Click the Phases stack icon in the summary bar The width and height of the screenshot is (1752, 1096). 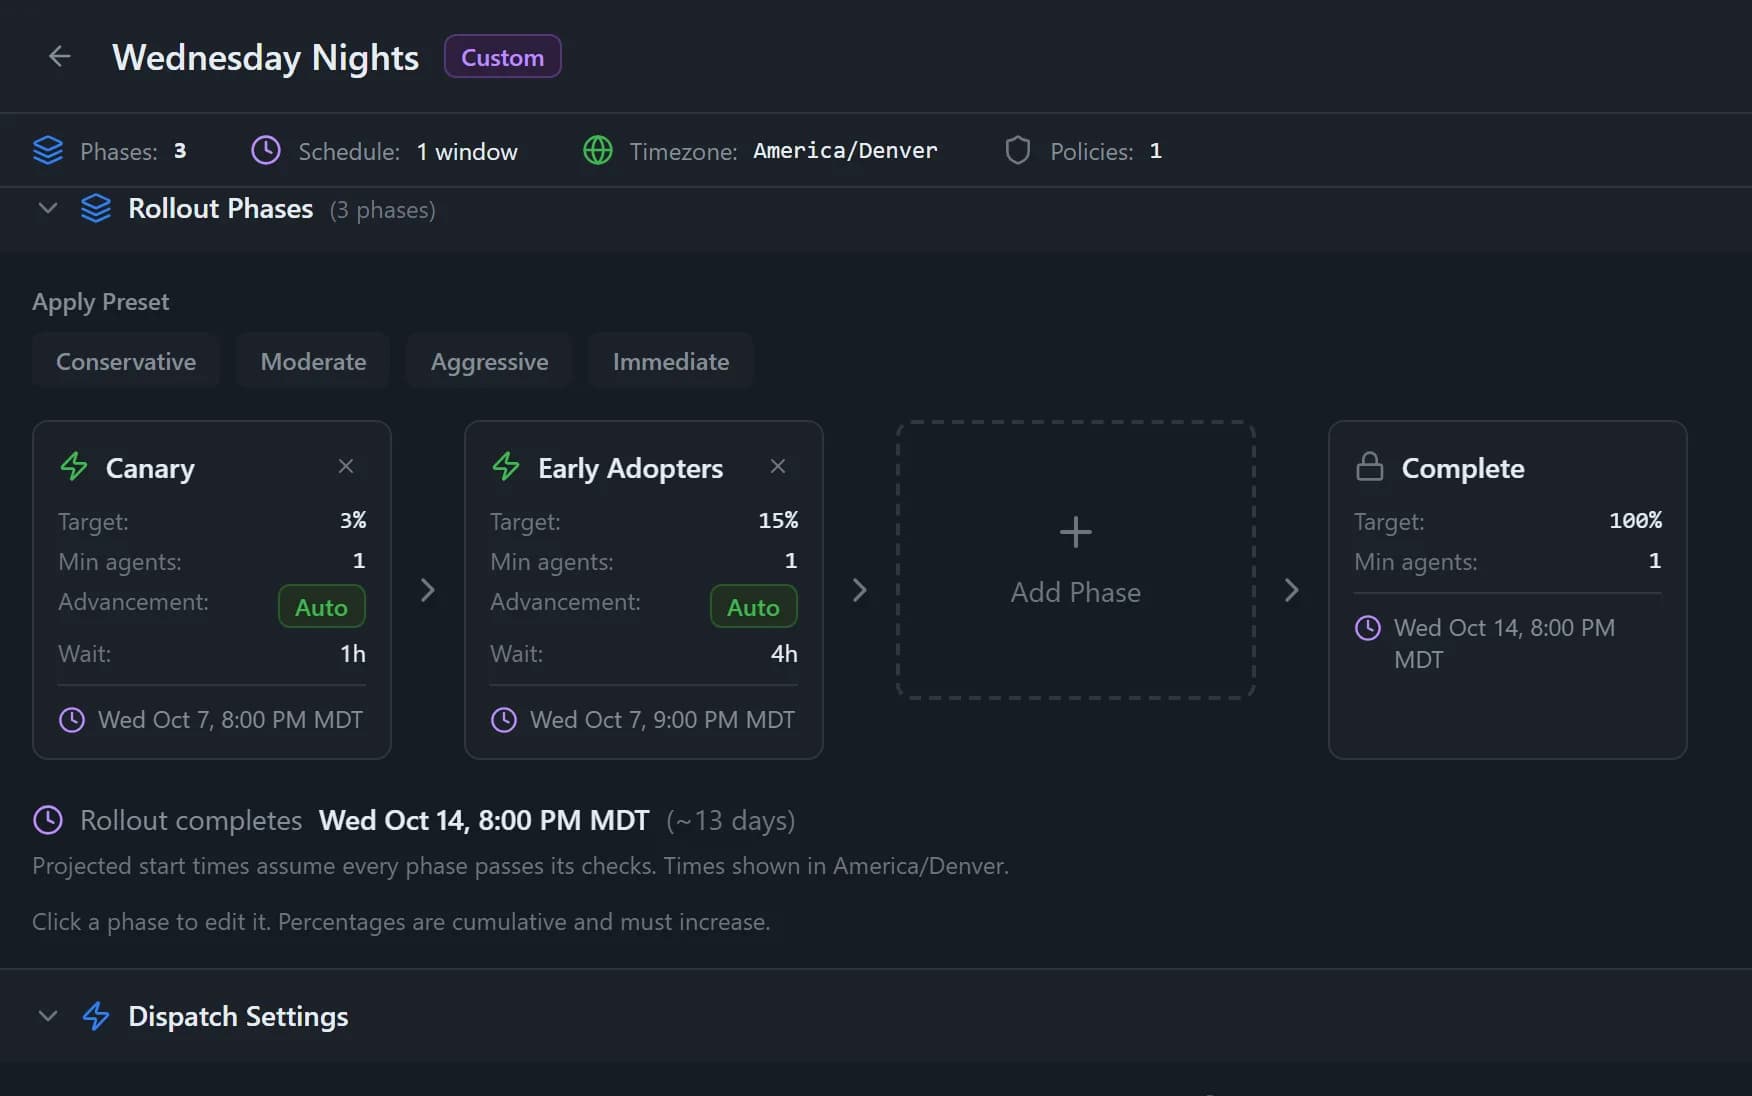click(48, 151)
